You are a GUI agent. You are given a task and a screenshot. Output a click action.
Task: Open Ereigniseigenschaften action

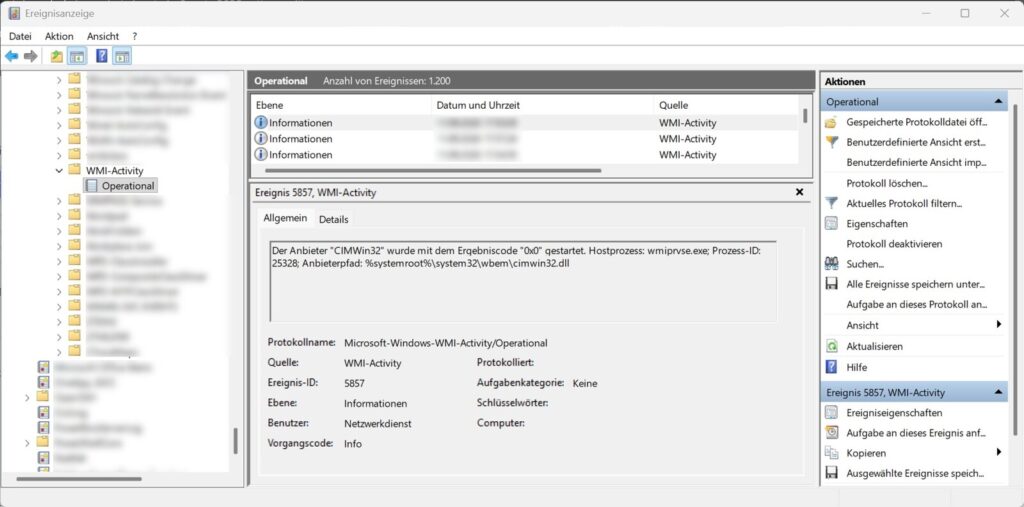coord(894,413)
